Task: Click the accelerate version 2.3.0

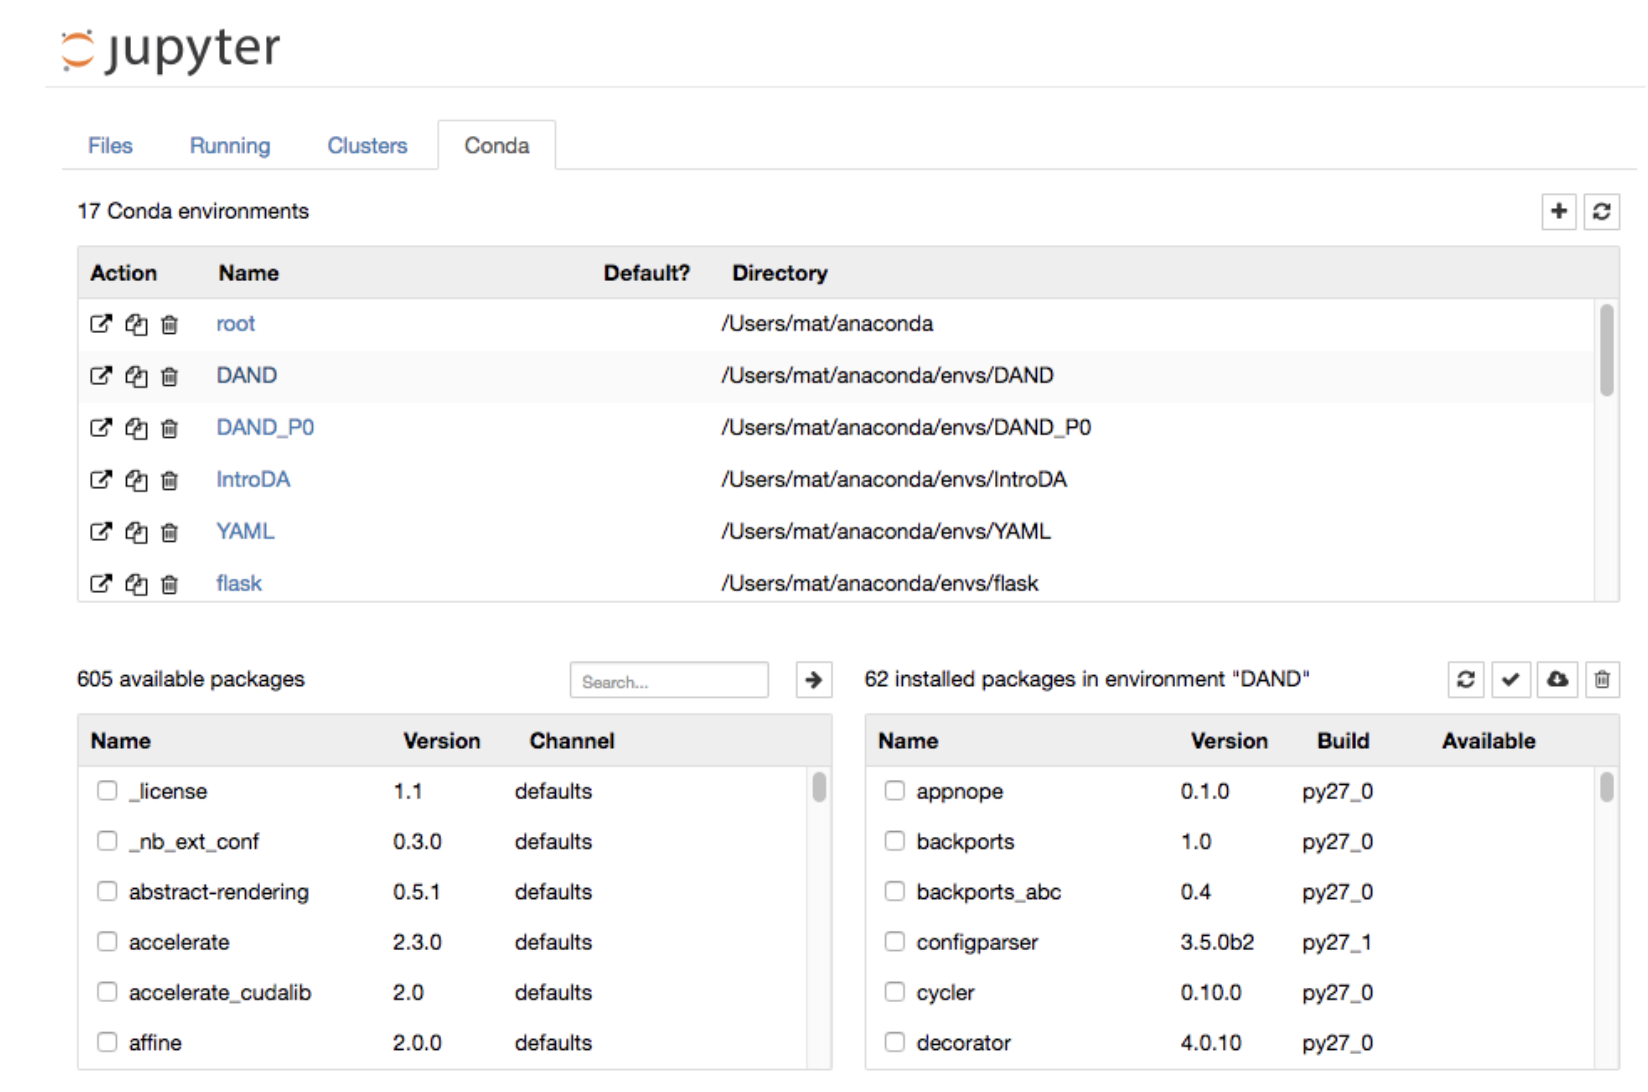Action: [417, 942]
